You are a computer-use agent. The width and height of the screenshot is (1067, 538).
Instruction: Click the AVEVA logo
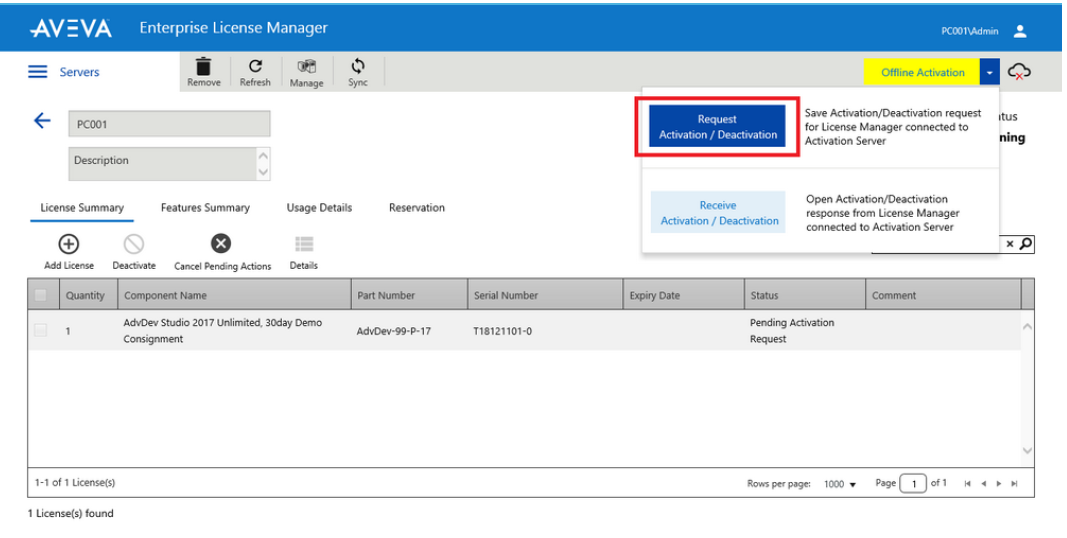[71, 28]
